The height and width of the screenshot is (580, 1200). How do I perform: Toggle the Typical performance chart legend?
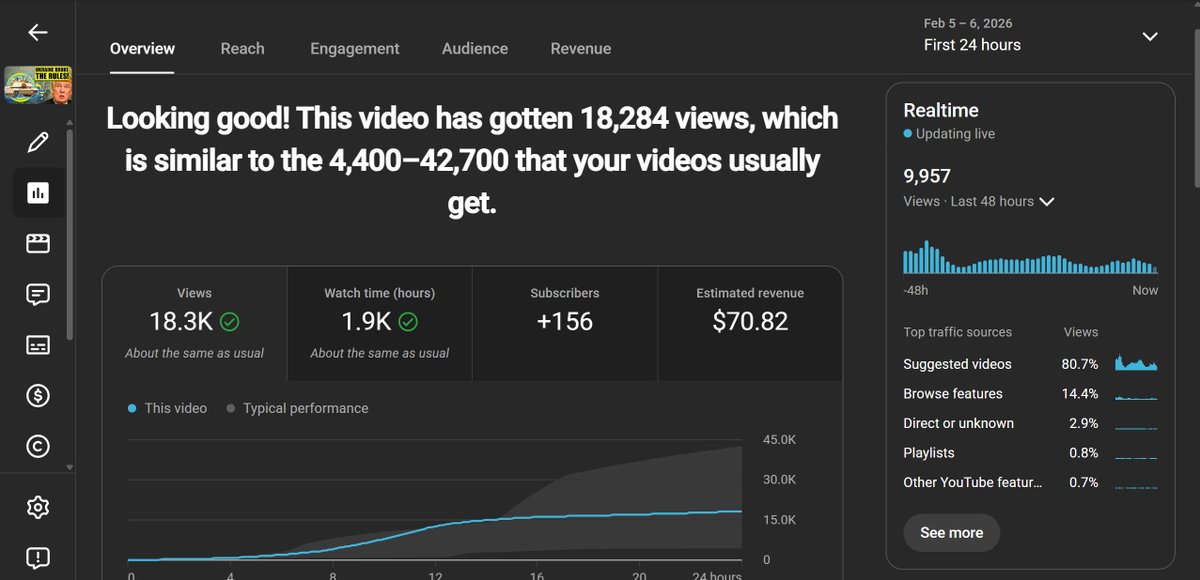(298, 408)
